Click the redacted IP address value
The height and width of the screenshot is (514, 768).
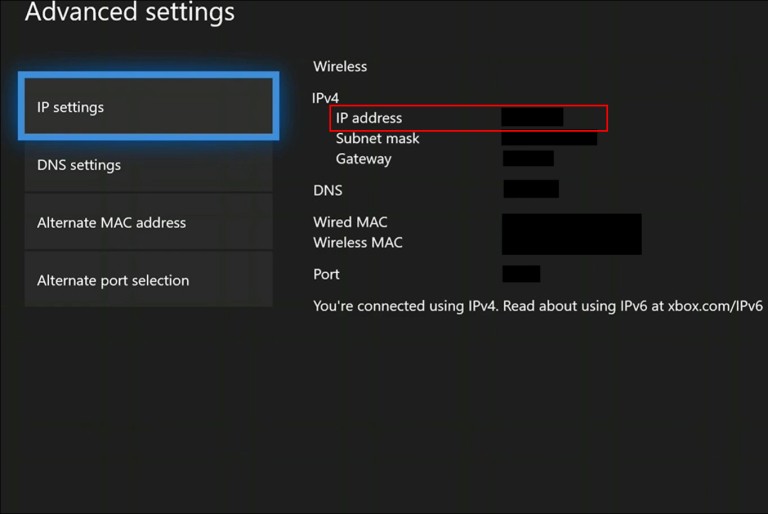pos(532,118)
